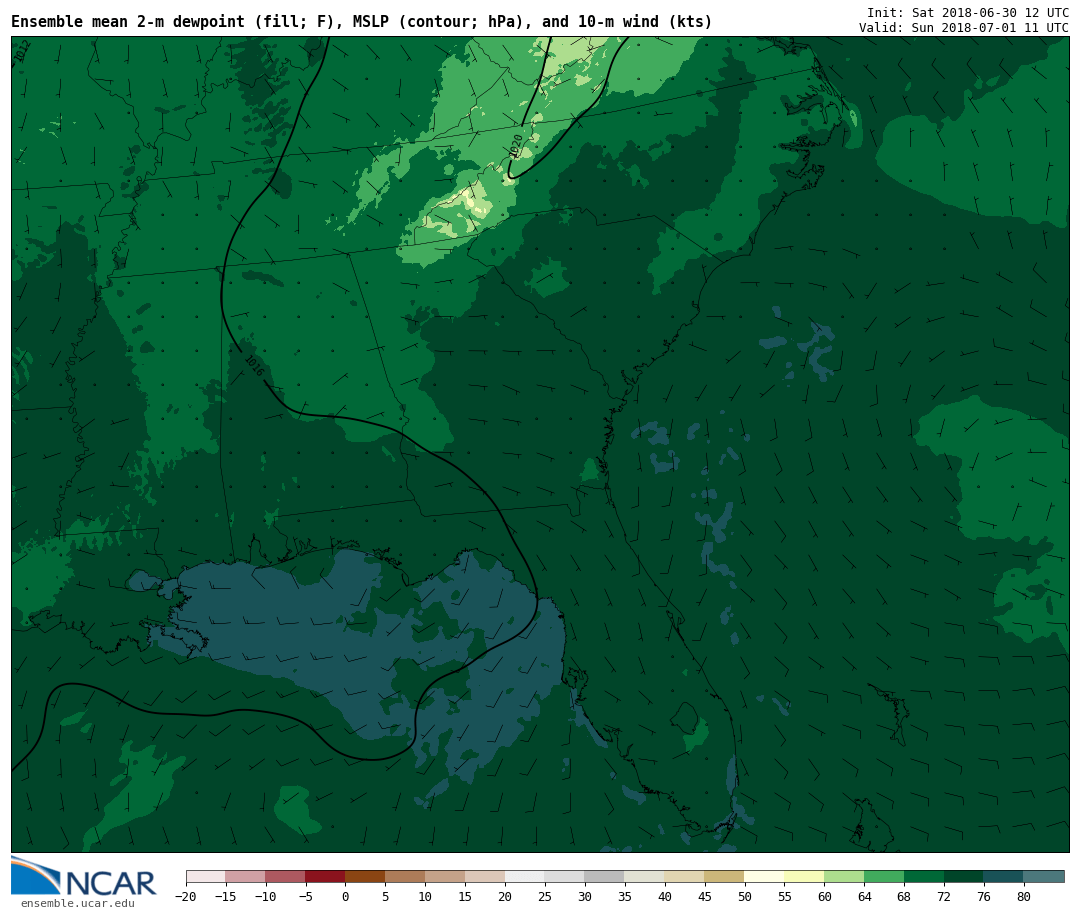The width and height of the screenshot is (1080, 915).
Task: Pick the colorbar swatch between 35 and 40
Action: coord(645,876)
